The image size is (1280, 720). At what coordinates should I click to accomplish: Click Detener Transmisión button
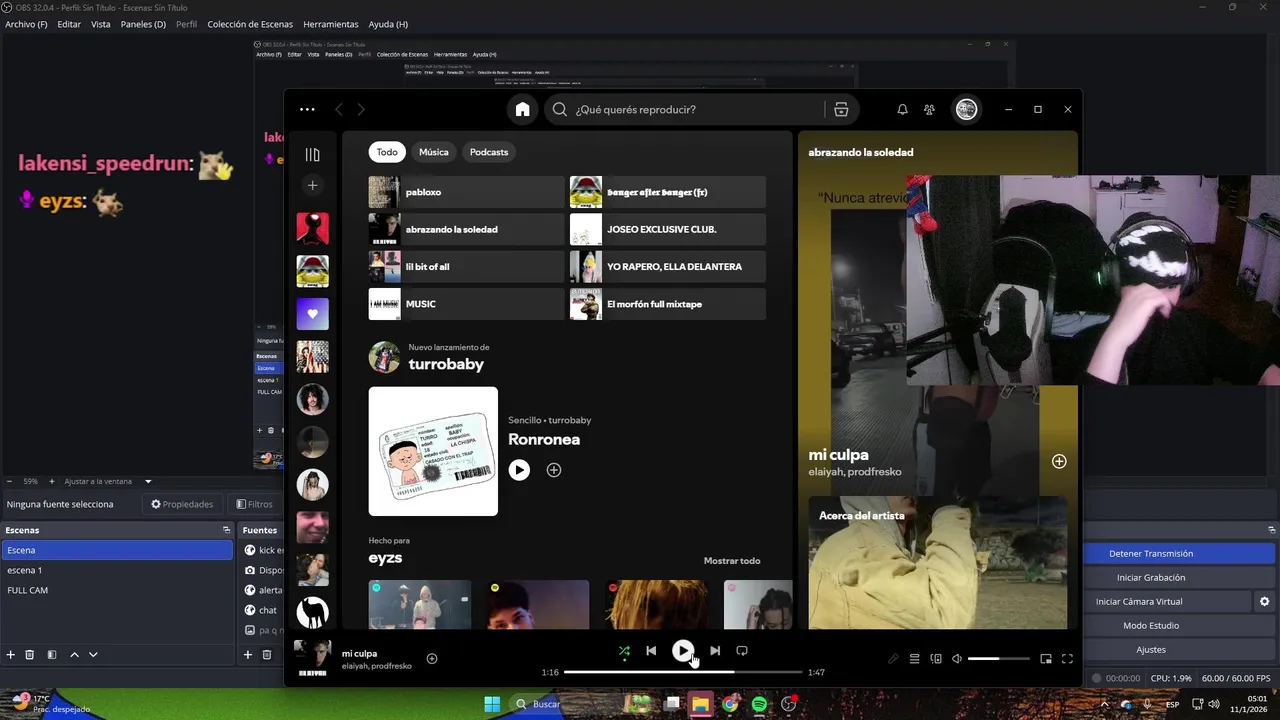click(1151, 553)
